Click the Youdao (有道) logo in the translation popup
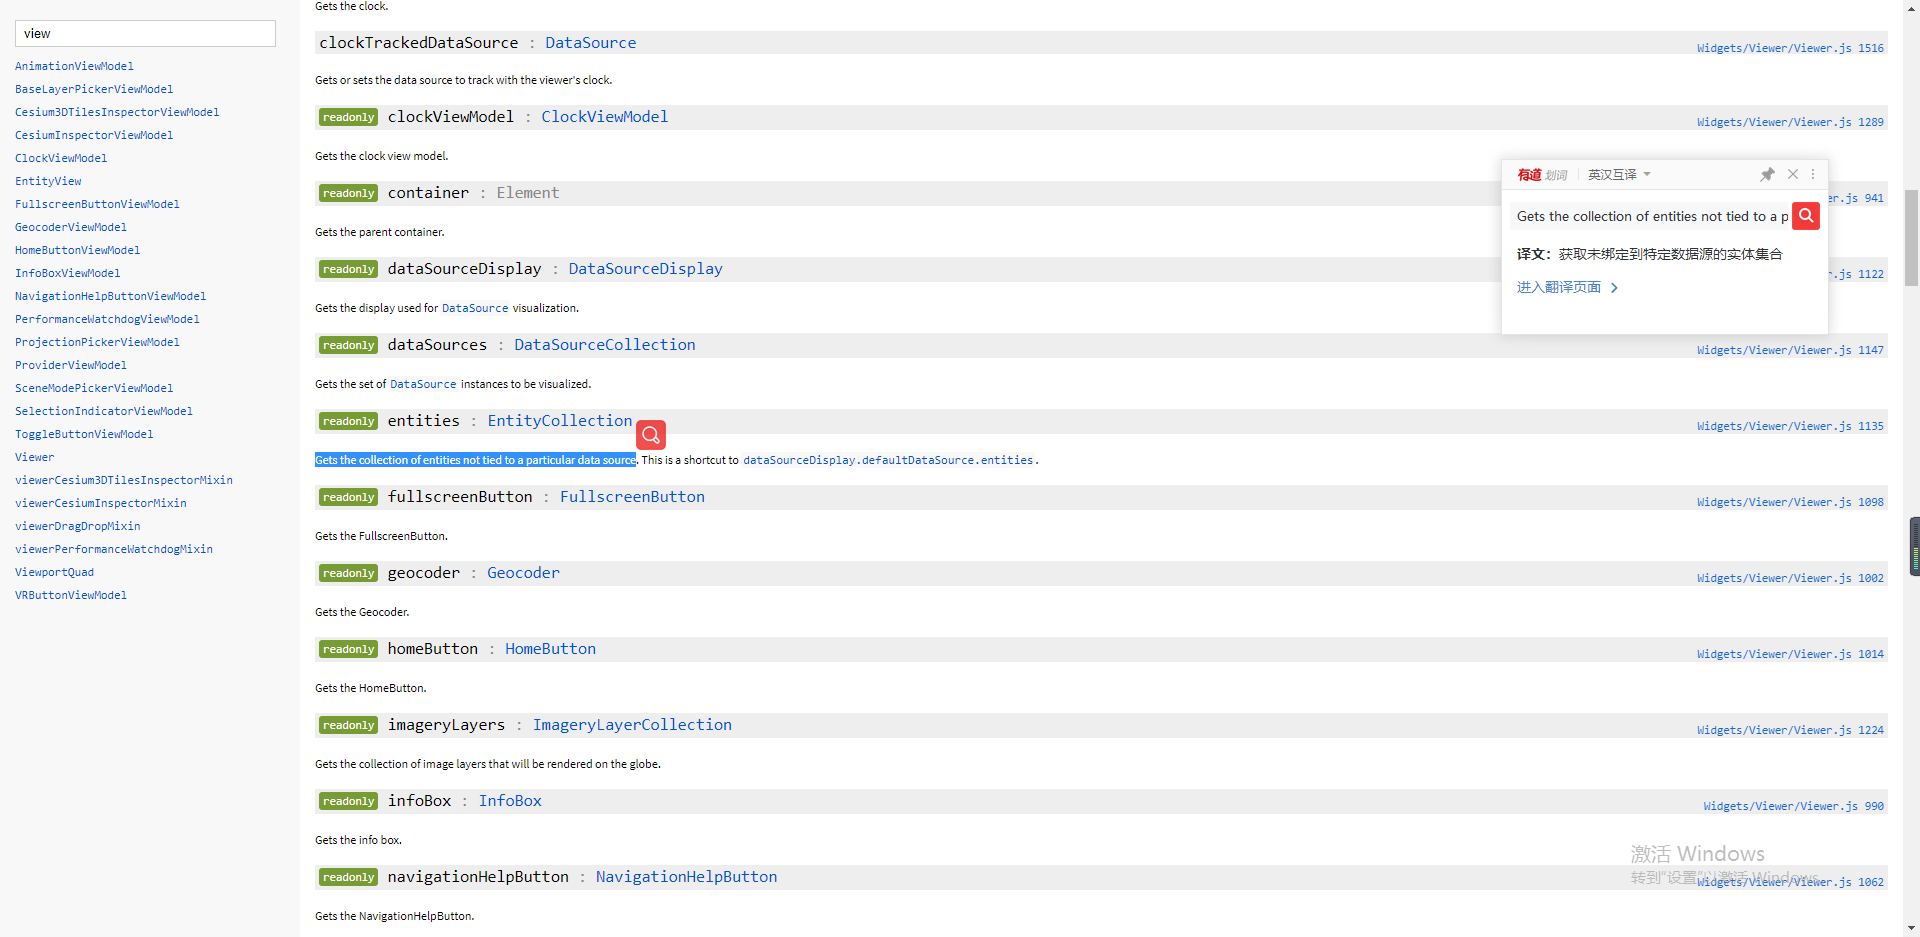1920x937 pixels. click(1528, 174)
